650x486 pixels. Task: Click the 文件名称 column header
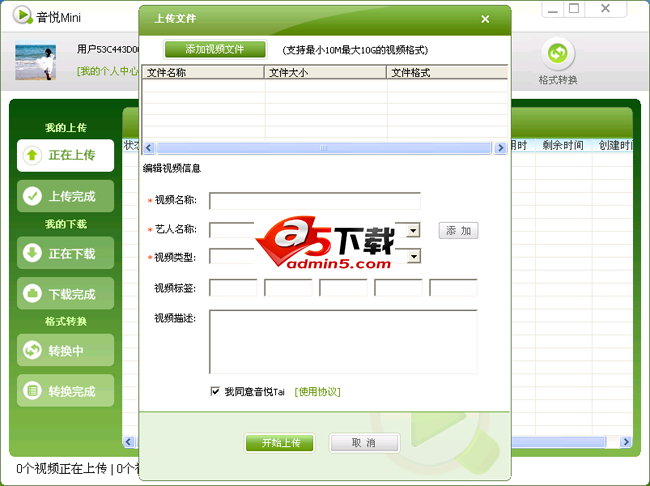(203, 73)
